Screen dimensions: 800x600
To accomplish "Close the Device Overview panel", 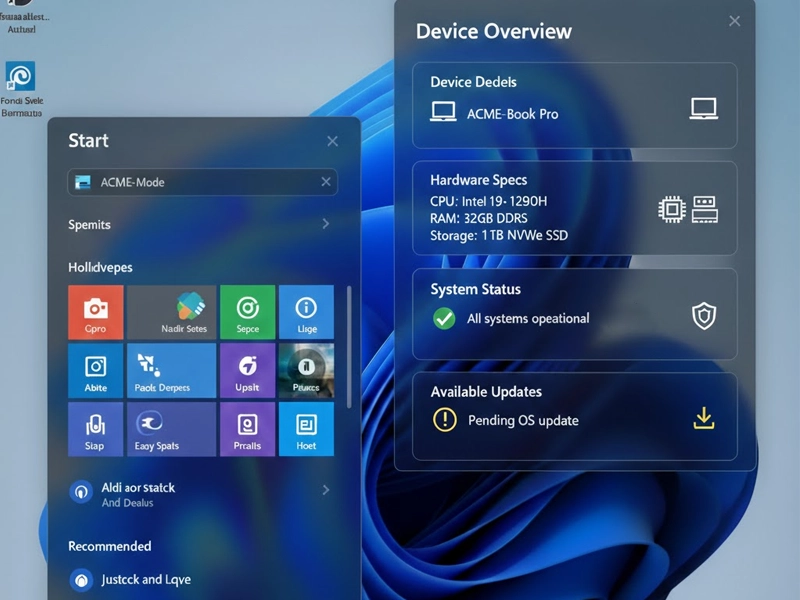I will coord(735,21).
